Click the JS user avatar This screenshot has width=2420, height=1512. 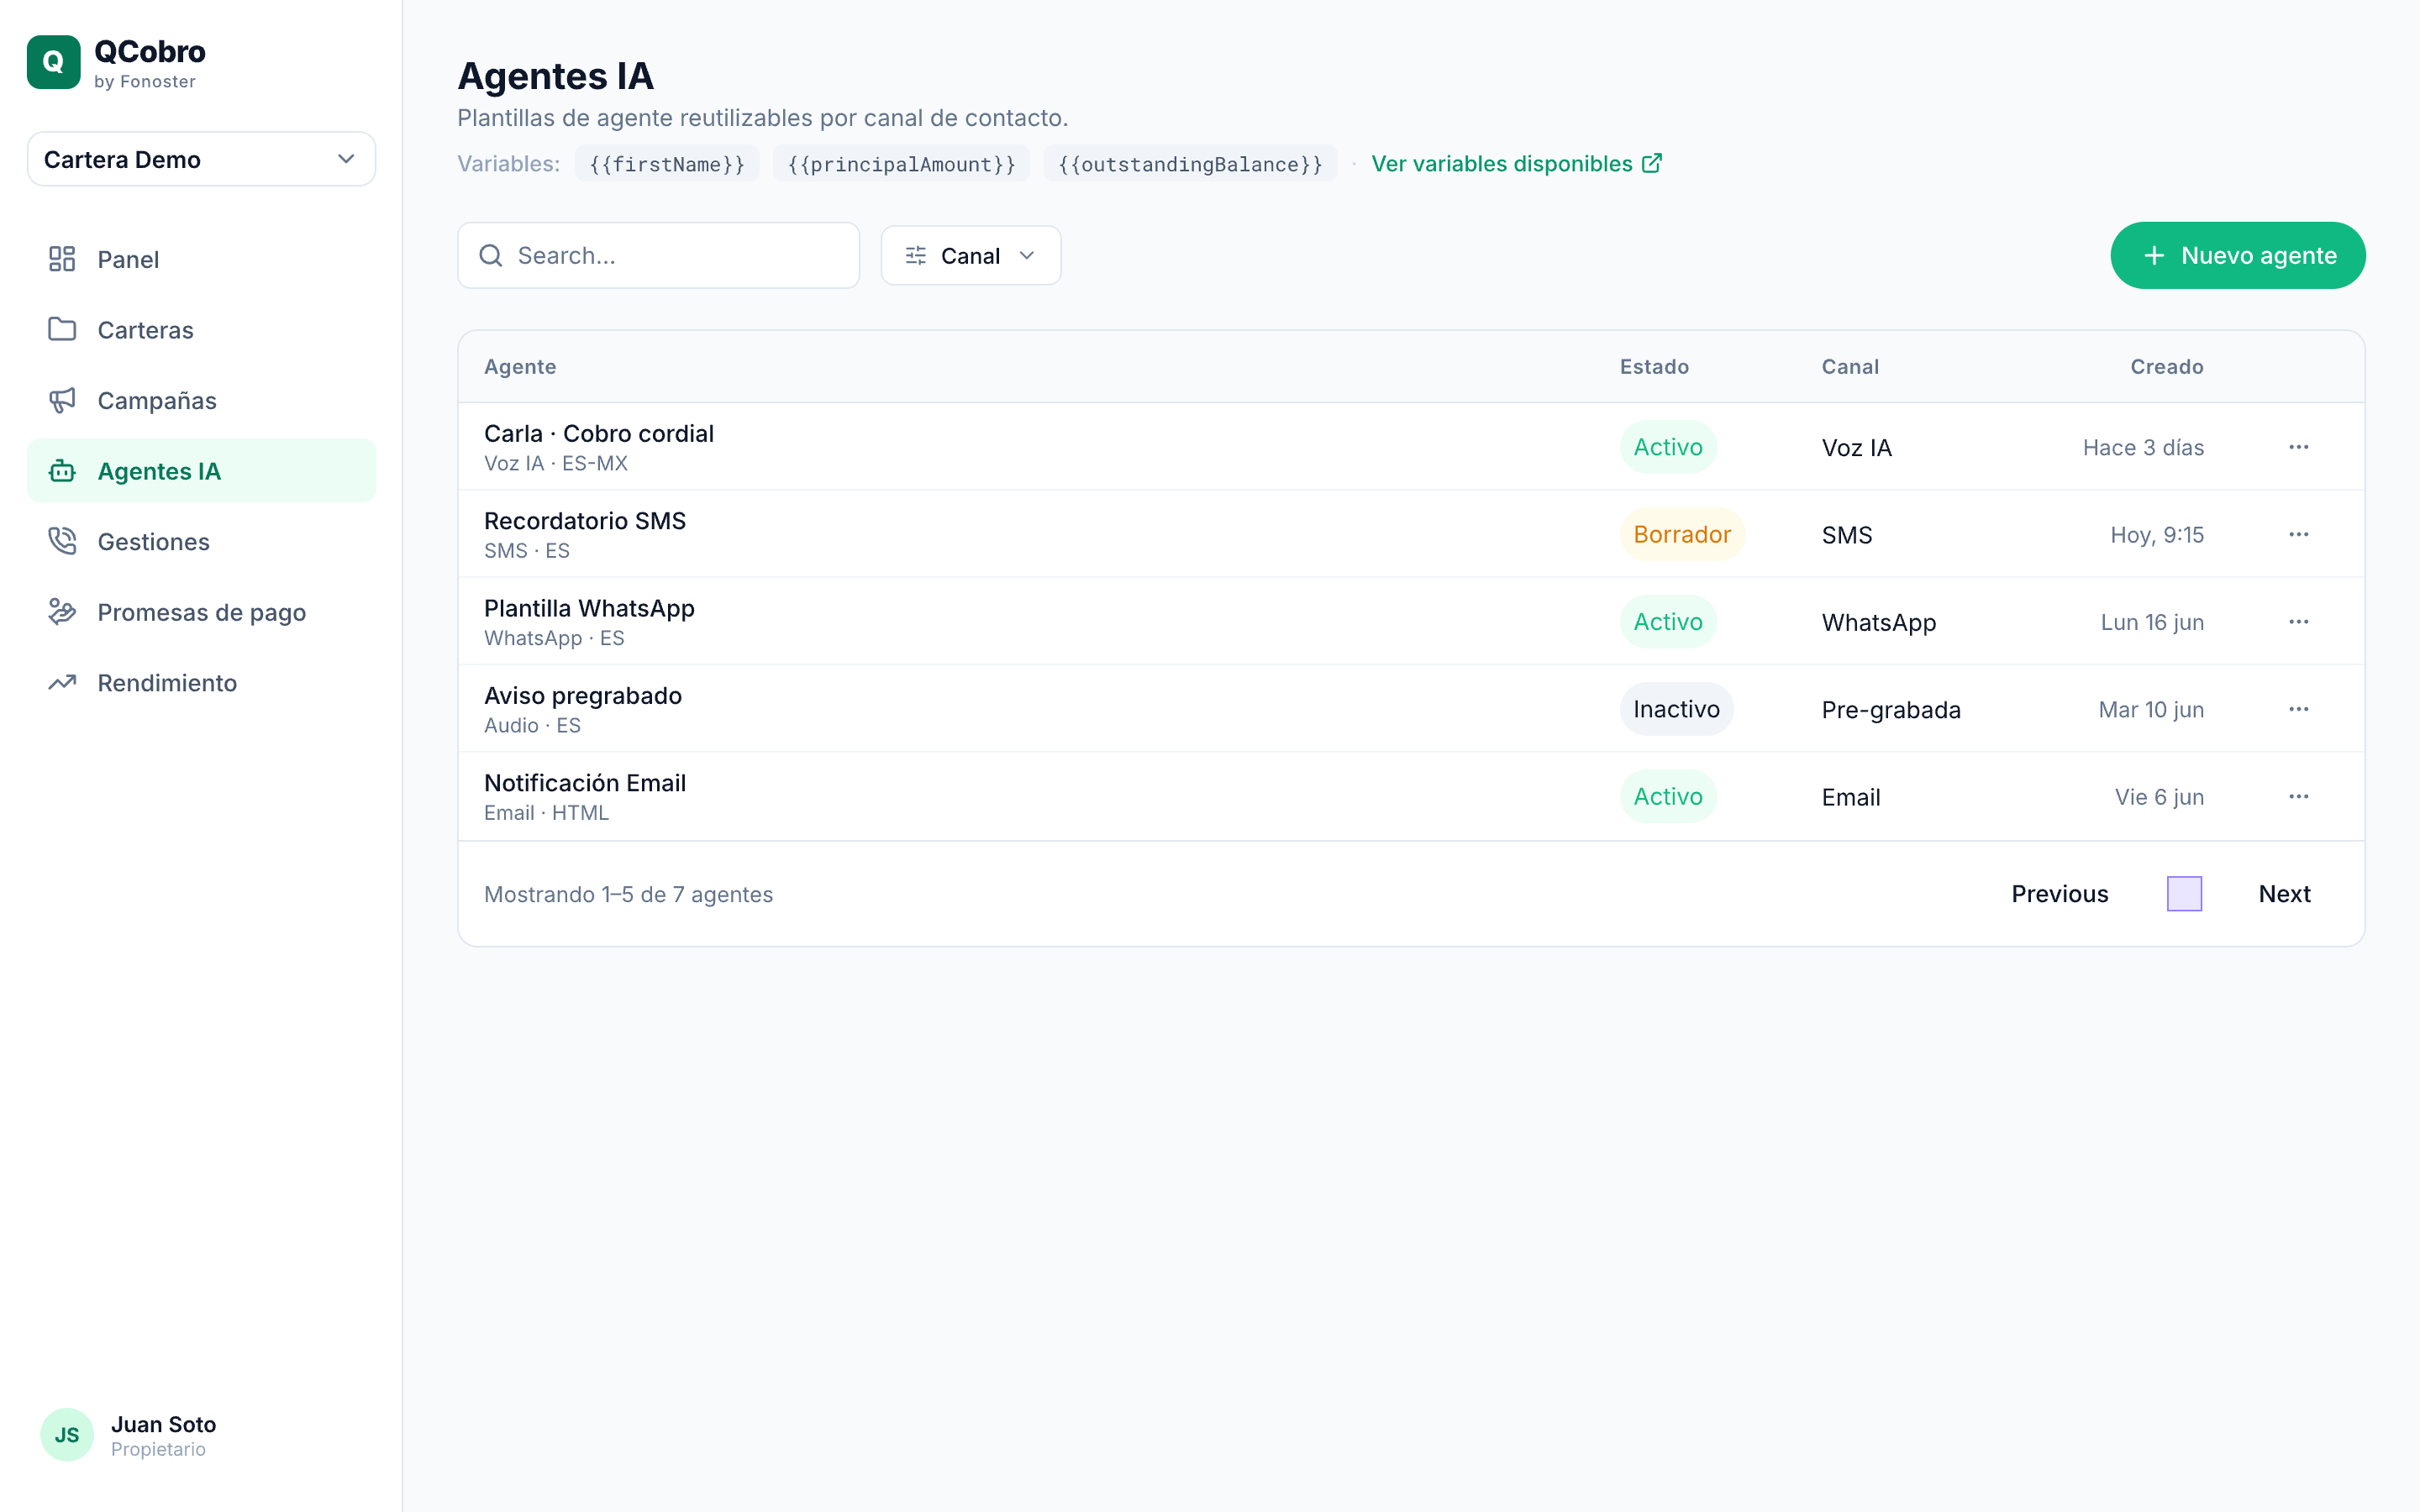point(67,1435)
